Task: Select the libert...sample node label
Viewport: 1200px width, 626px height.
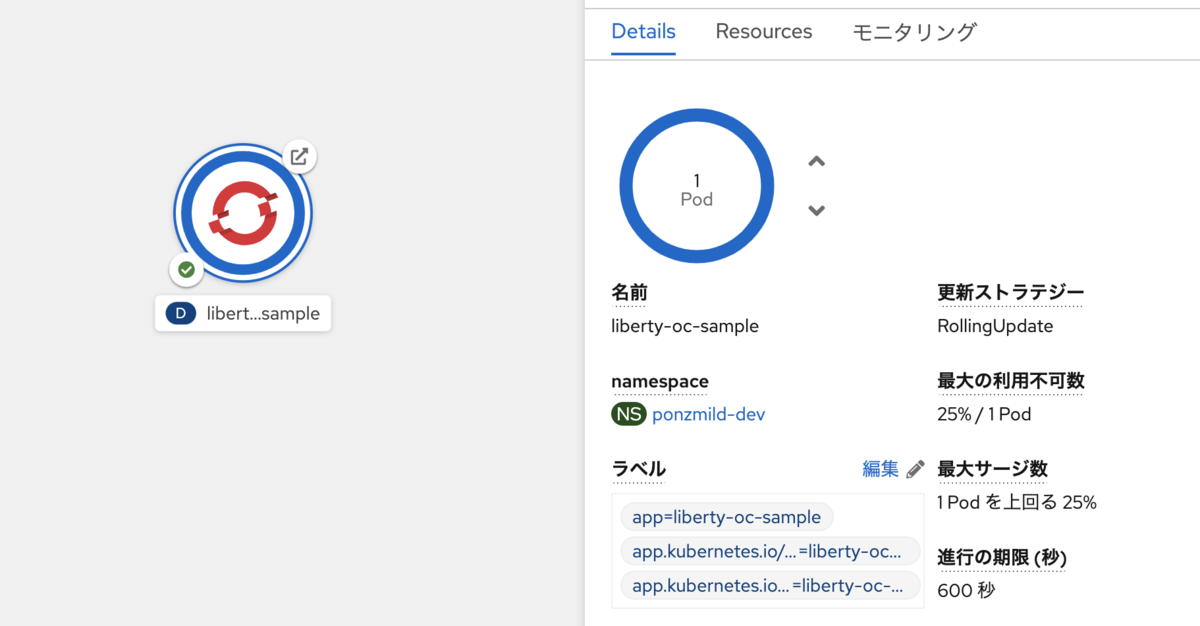Action: 243,314
